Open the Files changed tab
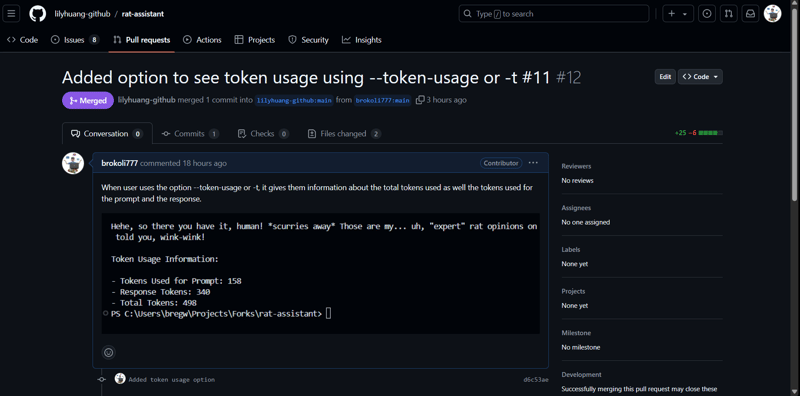The width and height of the screenshot is (800, 396). click(344, 134)
